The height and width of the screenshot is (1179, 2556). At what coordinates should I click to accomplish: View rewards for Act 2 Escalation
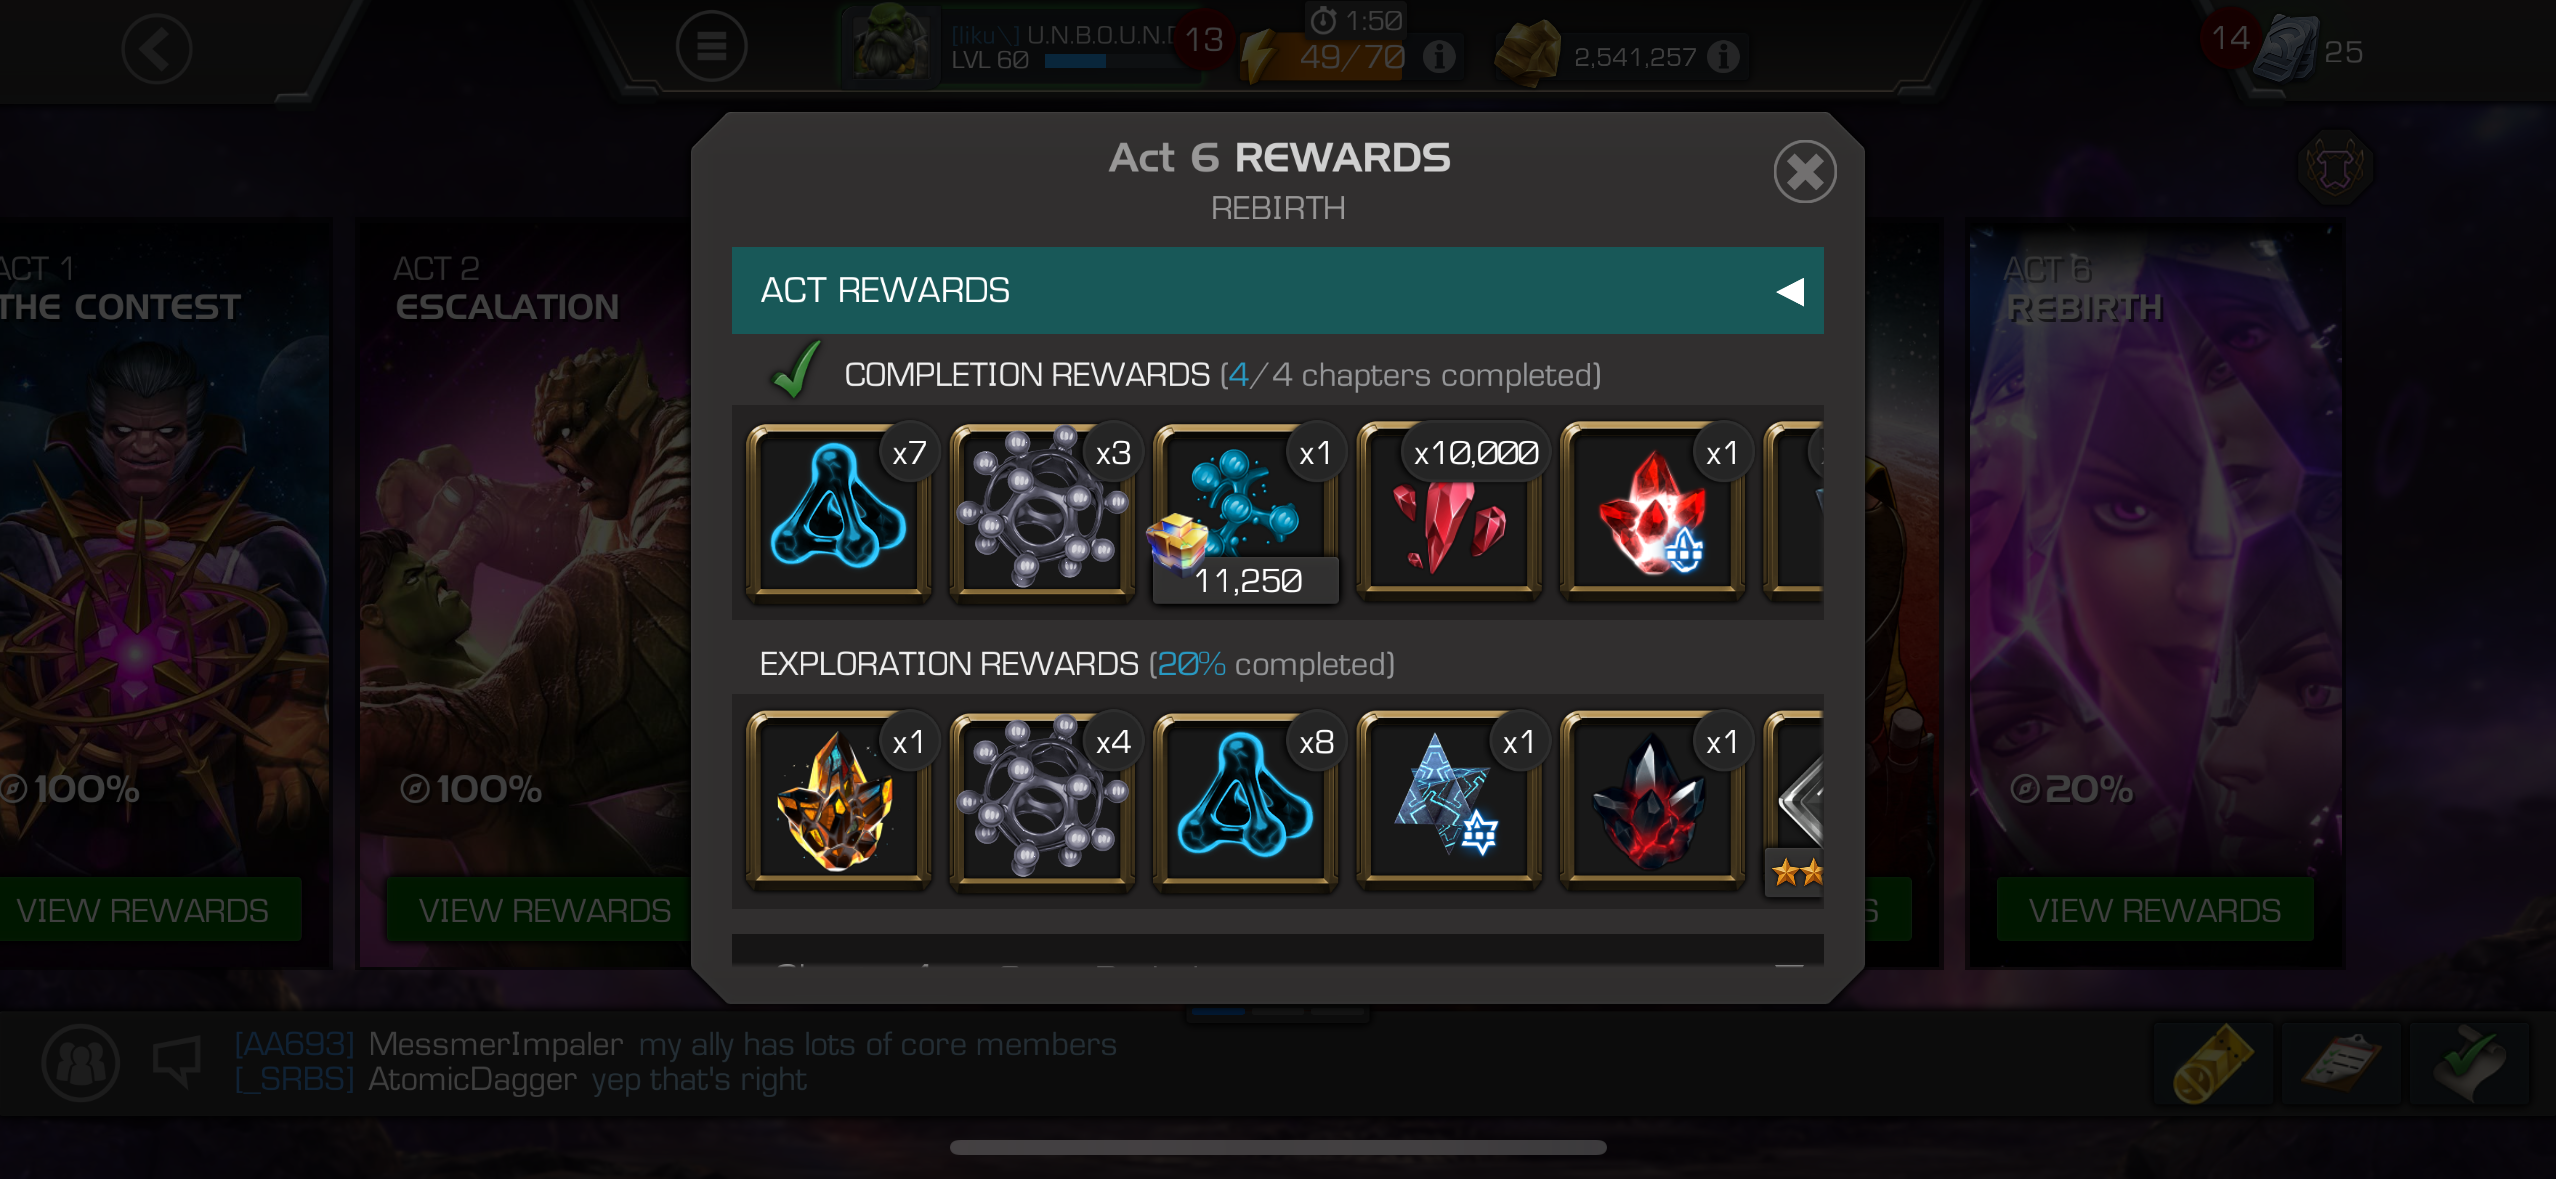tap(544, 910)
